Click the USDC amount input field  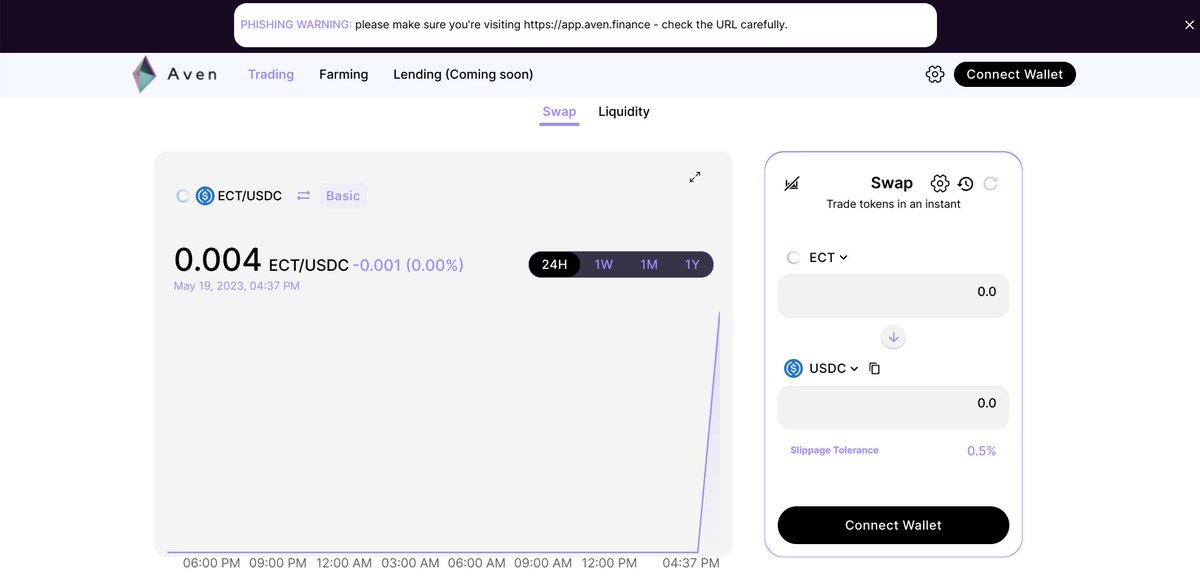pyautogui.click(x=893, y=407)
